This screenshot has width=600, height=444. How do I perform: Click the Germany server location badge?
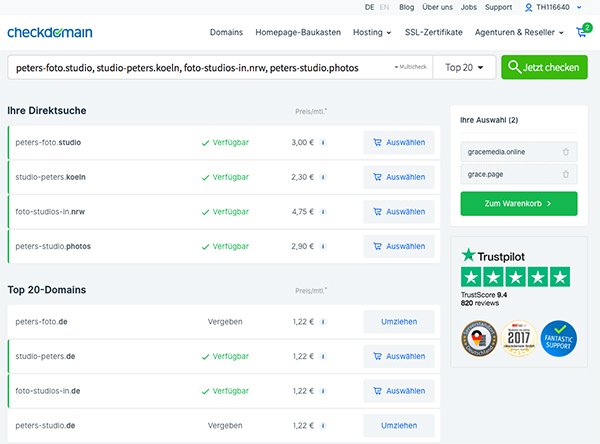479,338
